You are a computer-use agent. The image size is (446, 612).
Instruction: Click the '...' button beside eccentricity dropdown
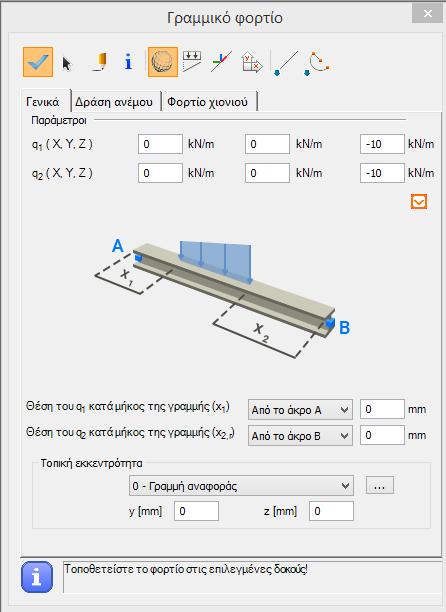[x=380, y=485]
